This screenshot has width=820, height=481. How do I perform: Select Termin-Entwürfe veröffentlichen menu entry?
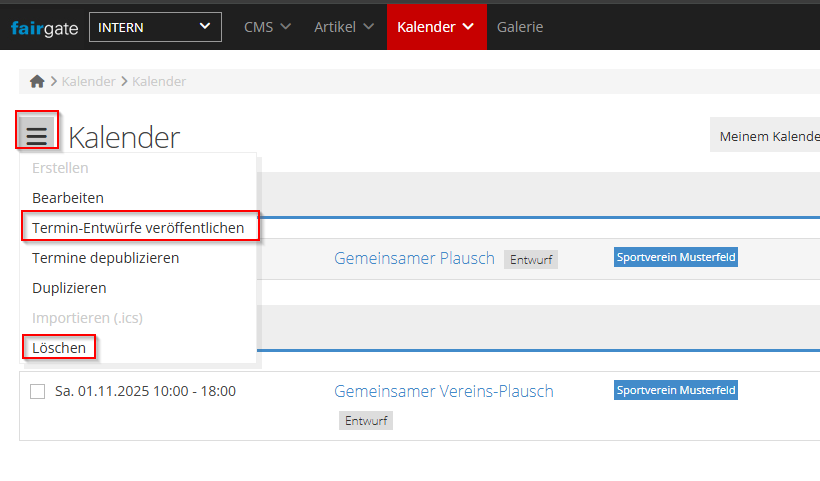pos(138,228)
